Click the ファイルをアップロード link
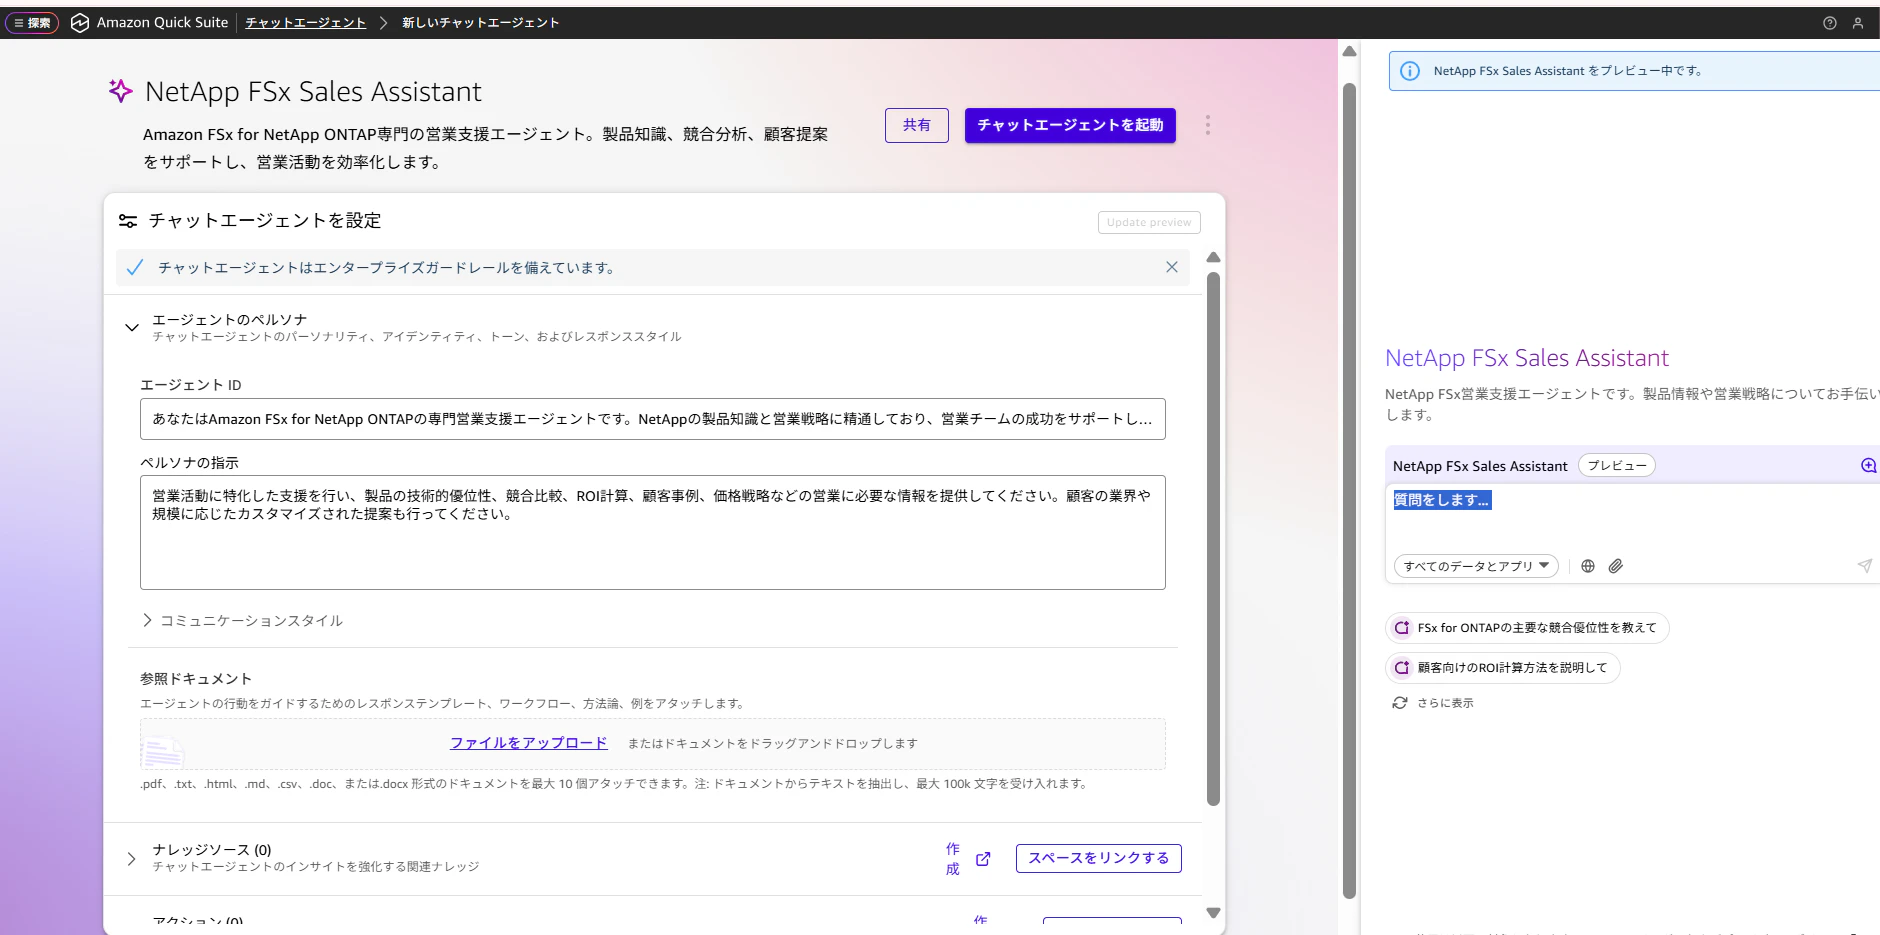This screenshot has height=935, width=1880. tap(528, 743)
